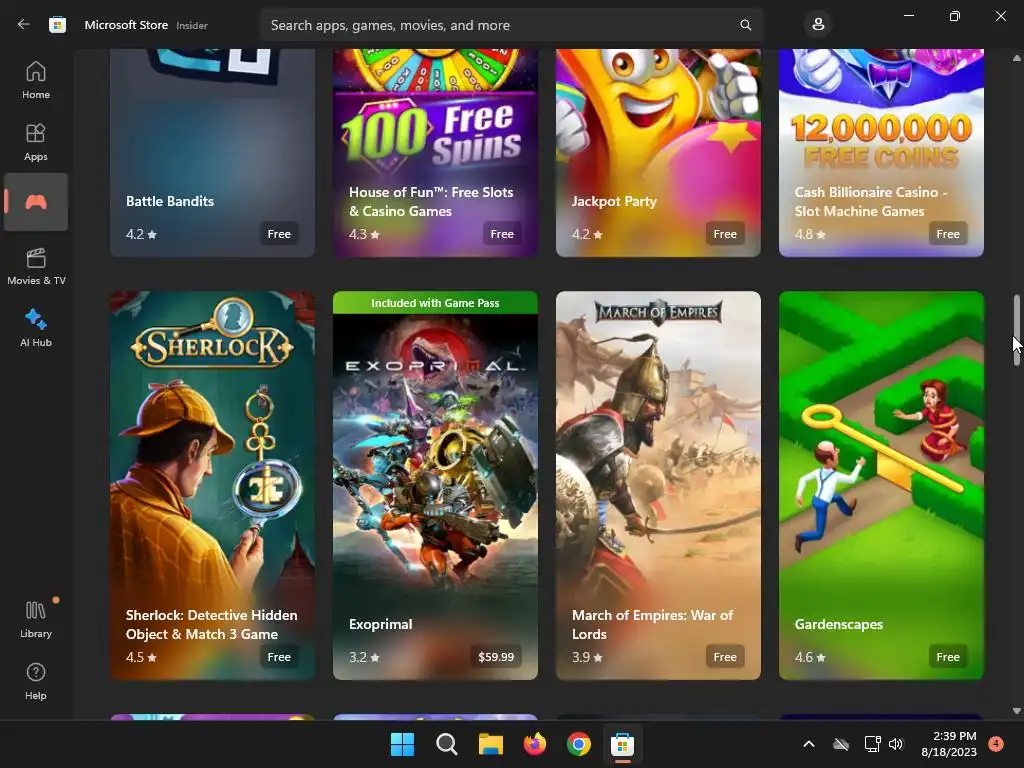The image size is (1024, 768).
Task: Click Free button on Sherlock game
Action: [279, 657]
